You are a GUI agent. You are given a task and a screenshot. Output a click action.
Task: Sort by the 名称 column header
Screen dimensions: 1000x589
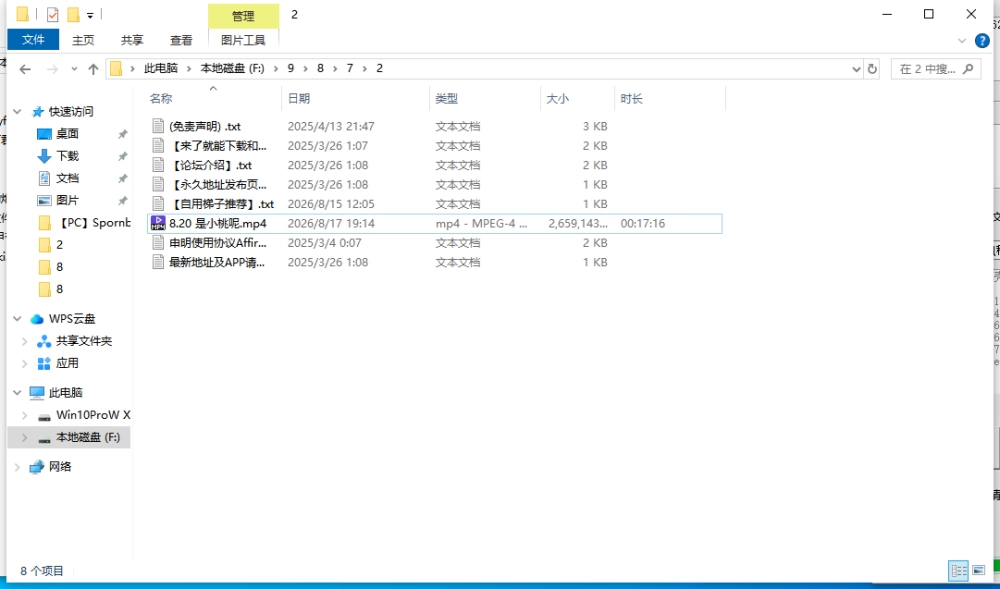click(x=161, y=99)
